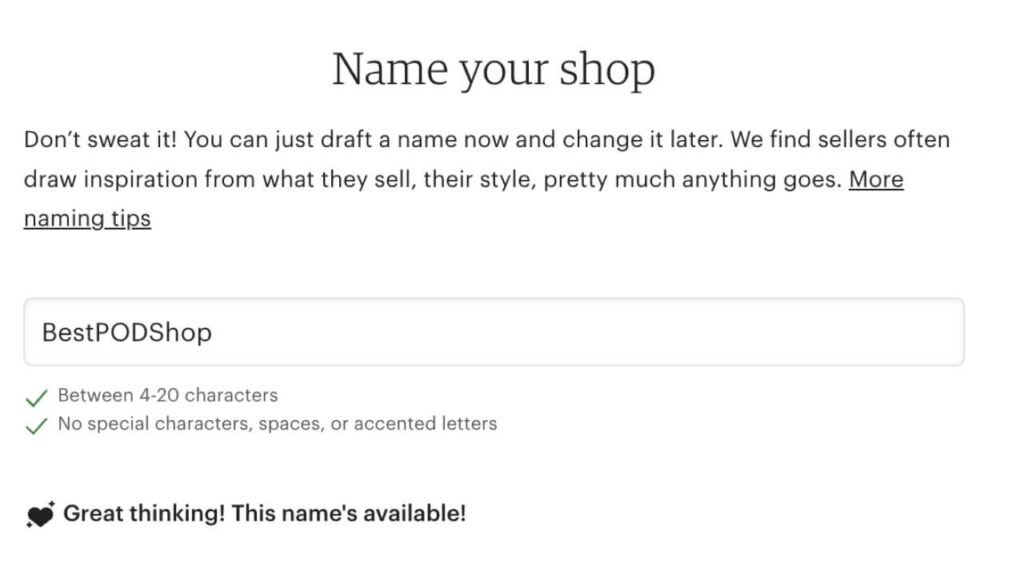The height and width of the screenshot is (576, 1024).
Task: Click the underlined 'naming tips' text
Action: [87, 218]
